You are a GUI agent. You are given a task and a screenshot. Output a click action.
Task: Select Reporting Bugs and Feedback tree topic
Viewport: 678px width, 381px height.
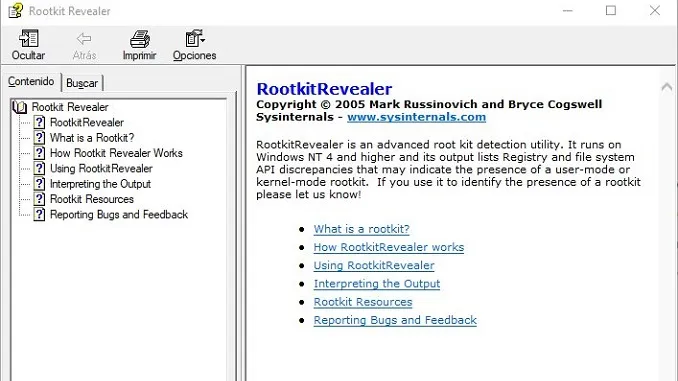(x=119, y=215)
